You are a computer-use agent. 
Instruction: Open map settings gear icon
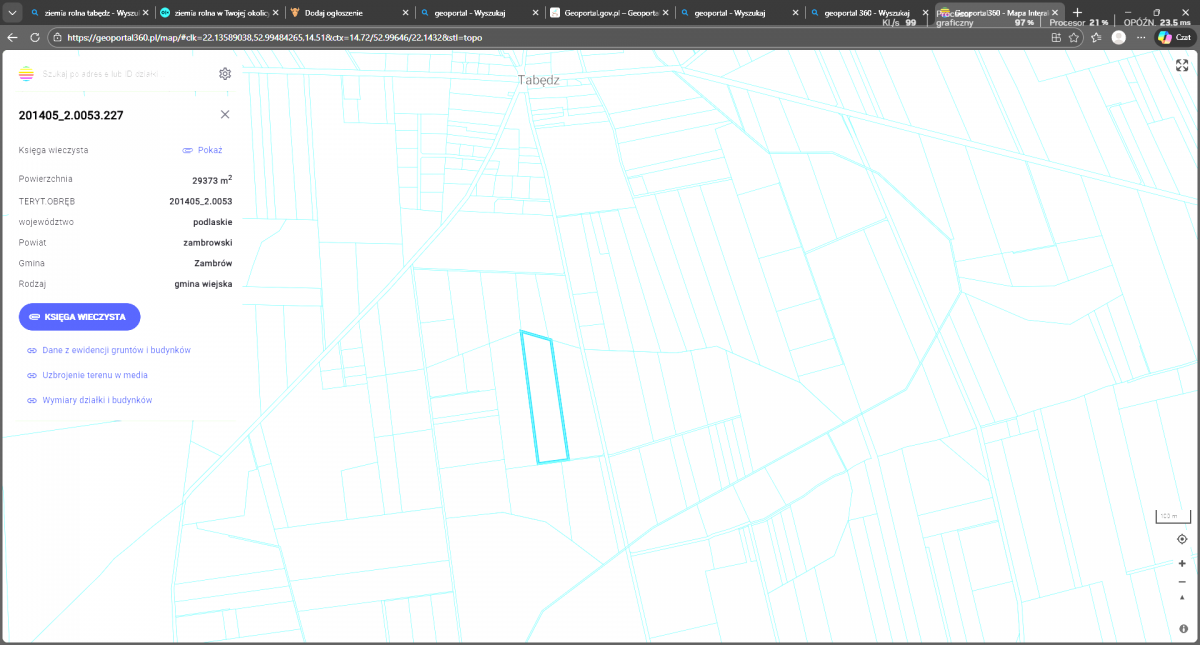point(225,74)
